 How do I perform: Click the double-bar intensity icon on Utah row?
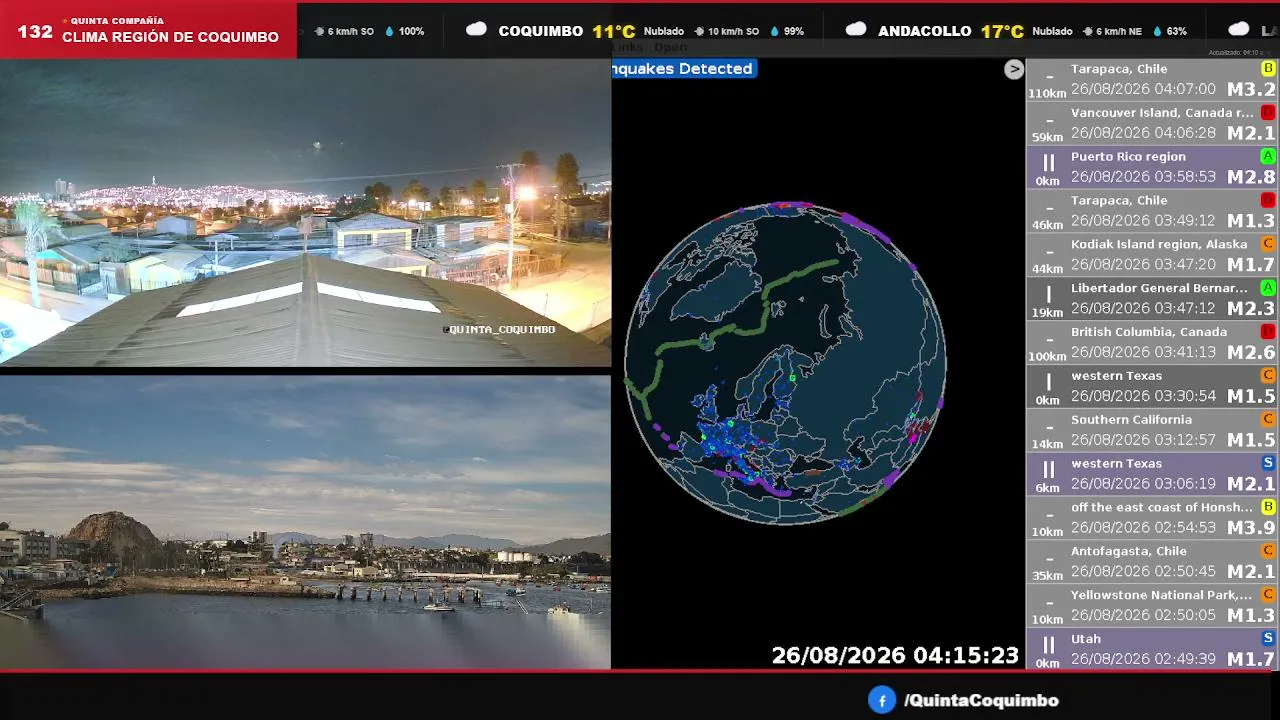(1048, 644)
